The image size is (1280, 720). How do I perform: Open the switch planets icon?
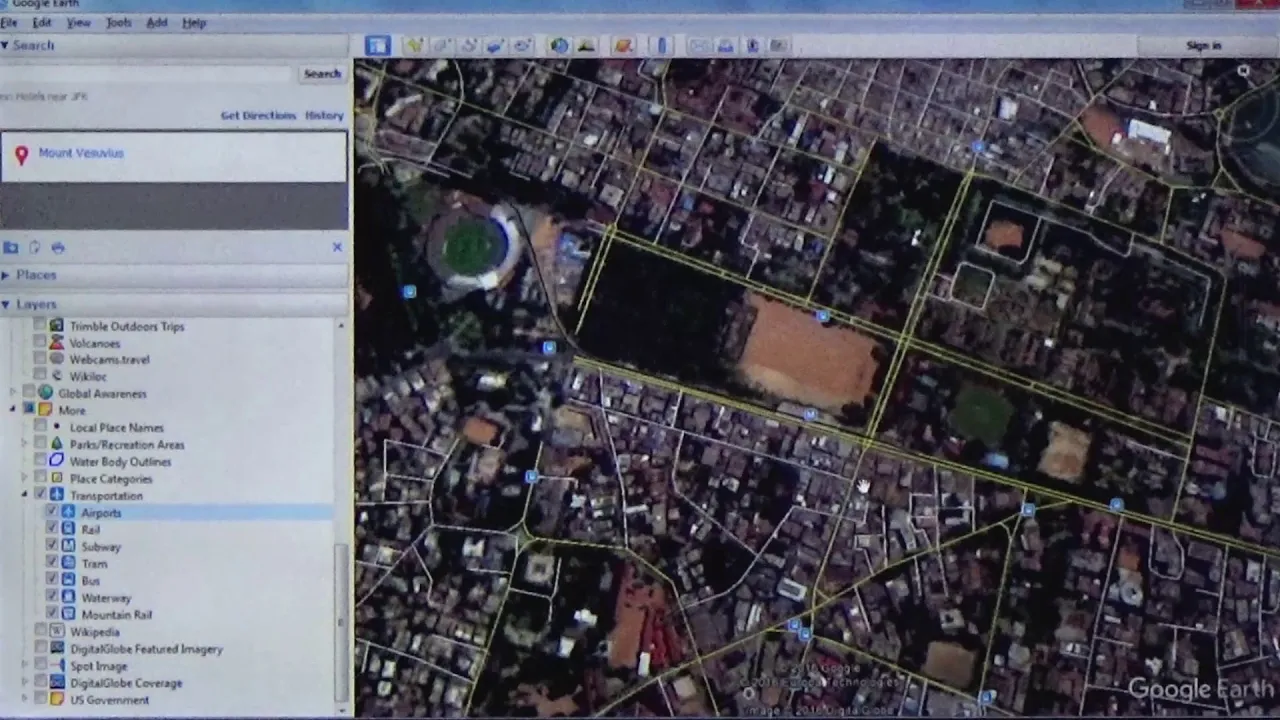coord(623,45)
